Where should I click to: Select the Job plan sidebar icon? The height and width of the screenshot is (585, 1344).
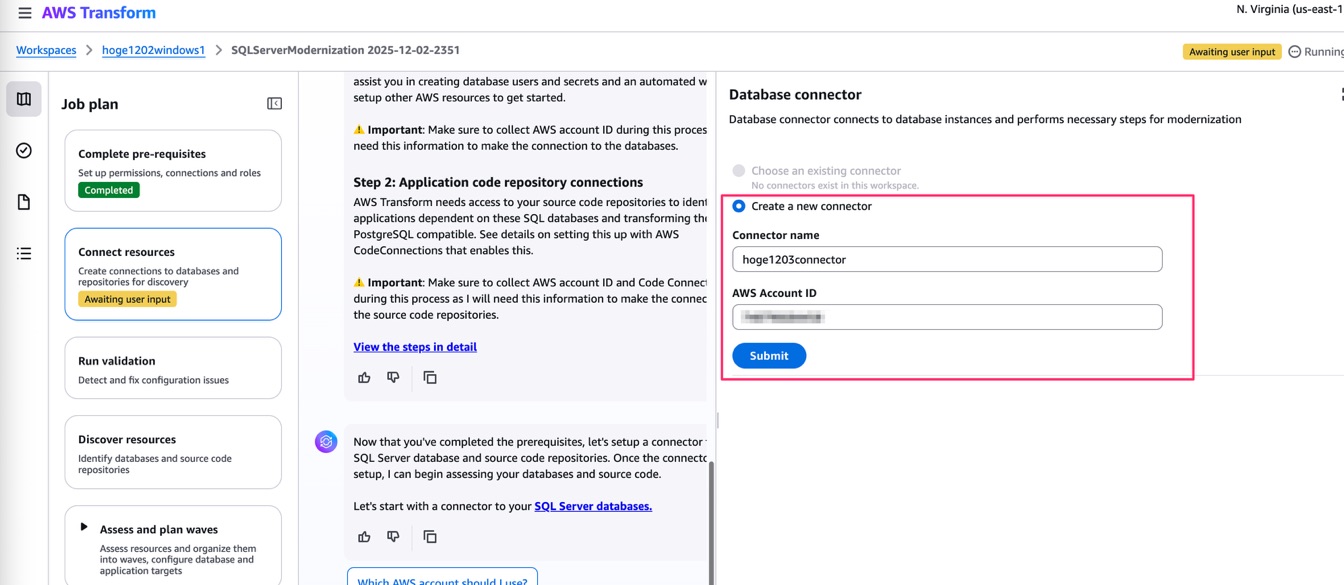click(24, 99)
